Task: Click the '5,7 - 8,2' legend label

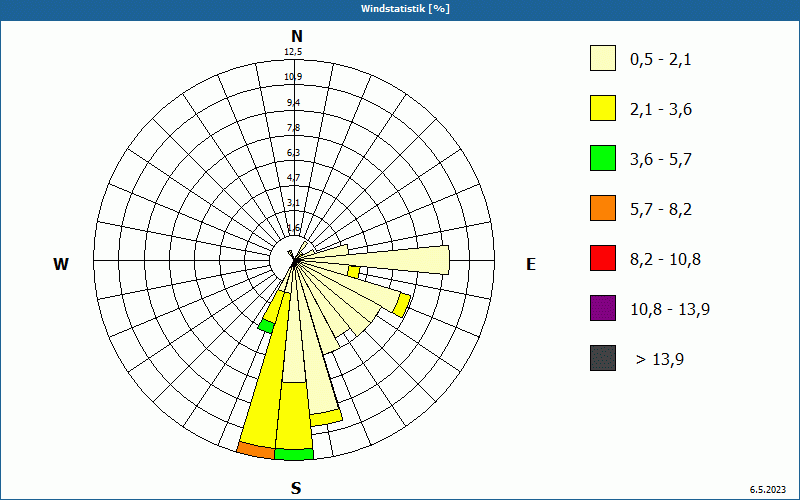Action: (661, 210)
